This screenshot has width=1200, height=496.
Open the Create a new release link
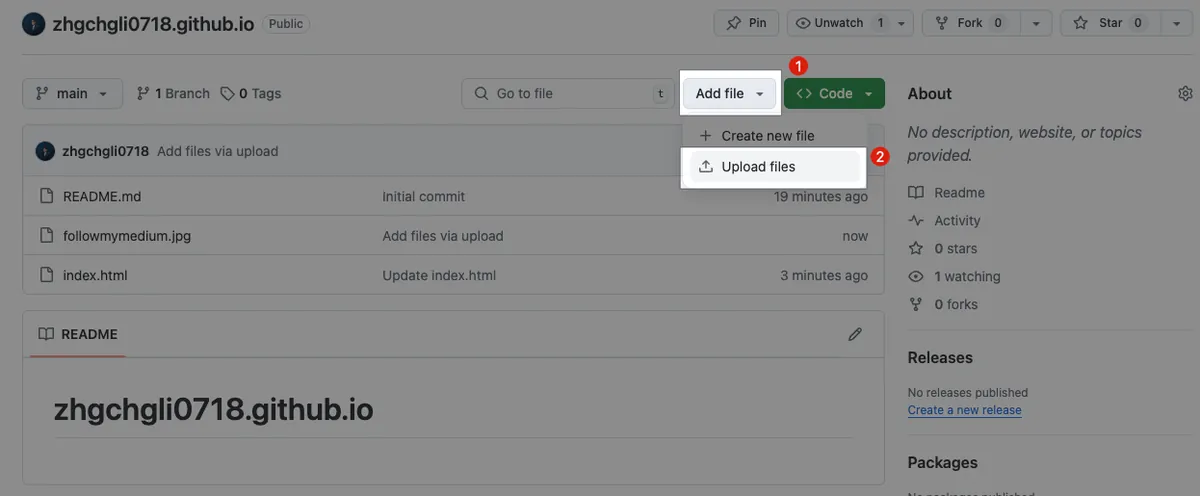(964, 410)
